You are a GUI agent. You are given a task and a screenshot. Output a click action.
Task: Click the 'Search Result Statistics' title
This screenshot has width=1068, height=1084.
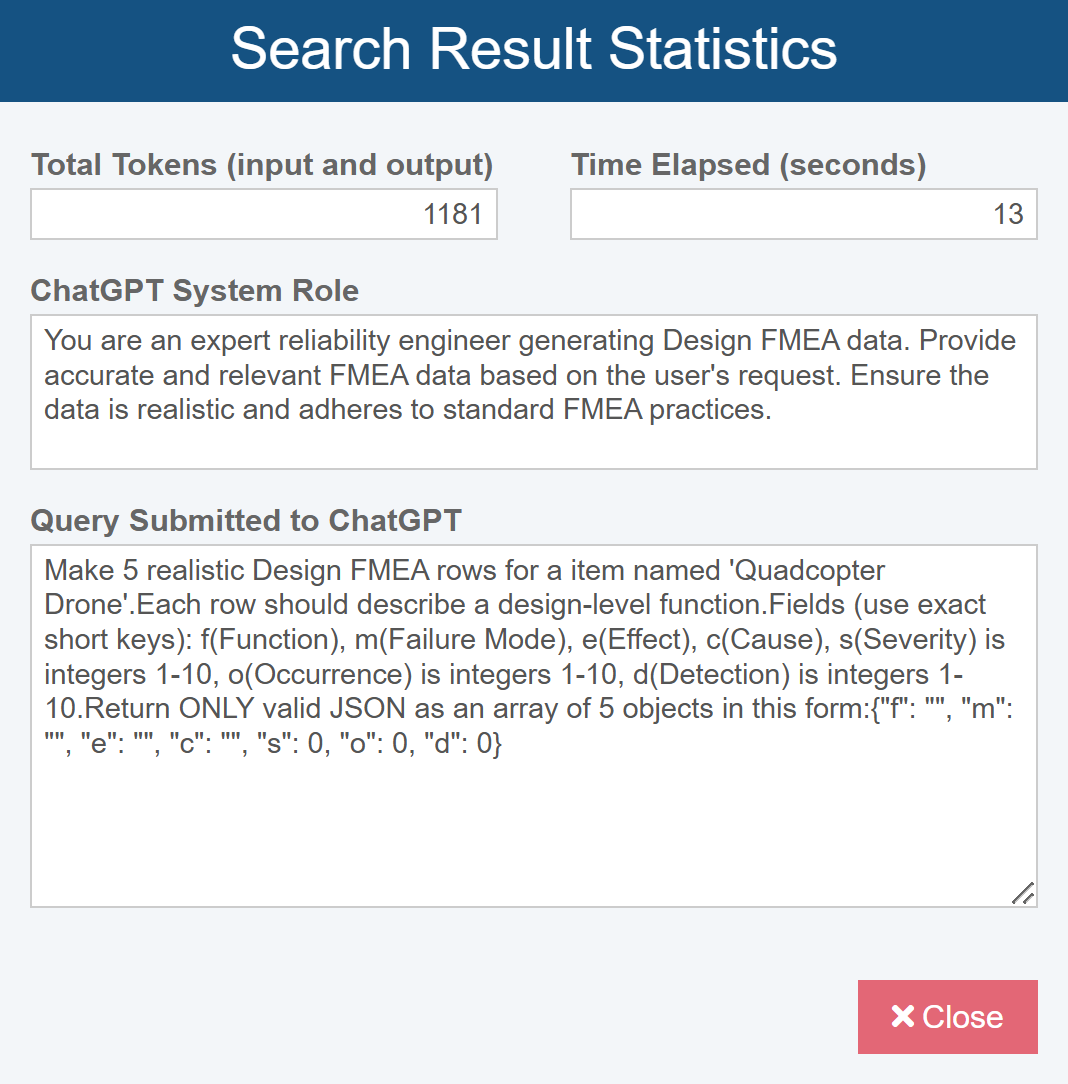tap(534, 49)
